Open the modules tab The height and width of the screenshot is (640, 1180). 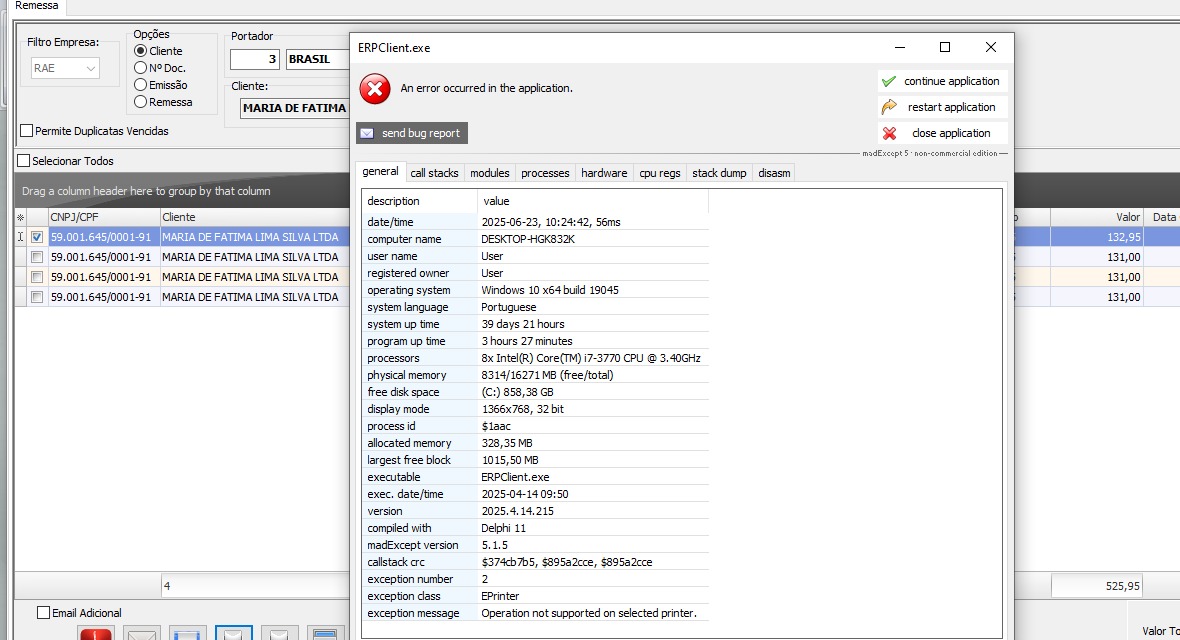[489, 173]
